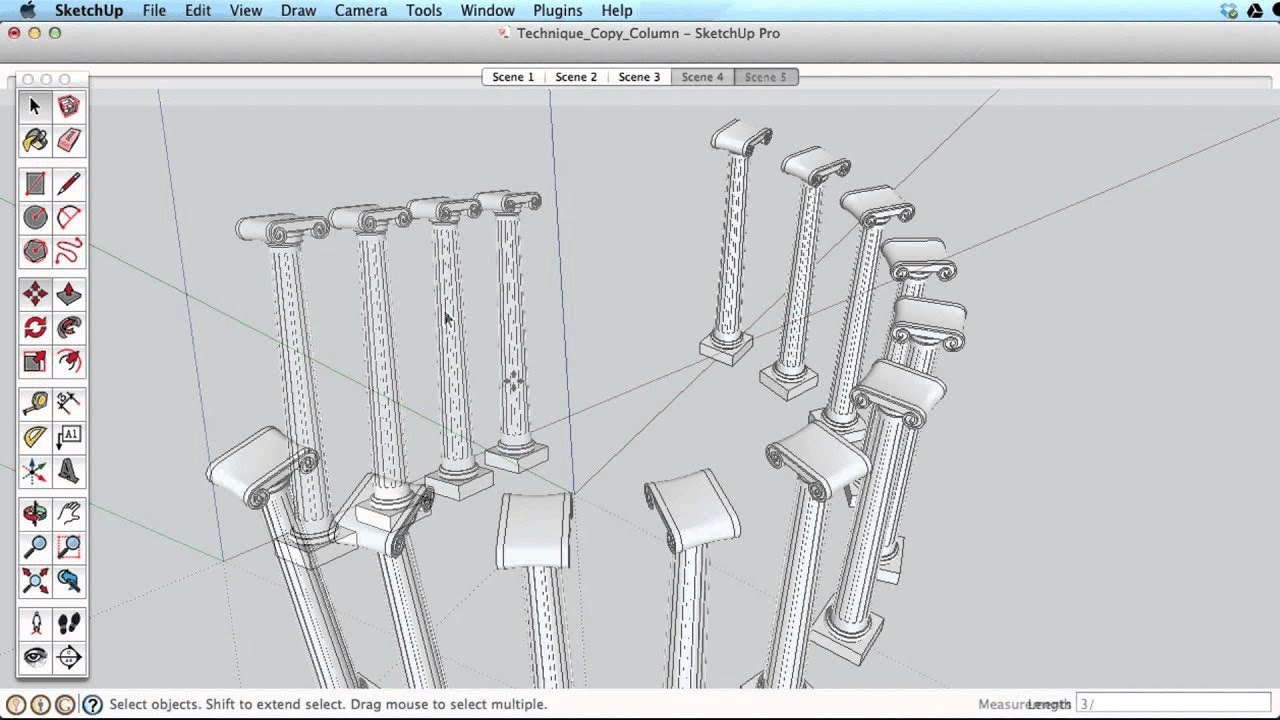Screen dimensions: 1280x720
Task: Open the Camera menu
Action: point(361,11)
